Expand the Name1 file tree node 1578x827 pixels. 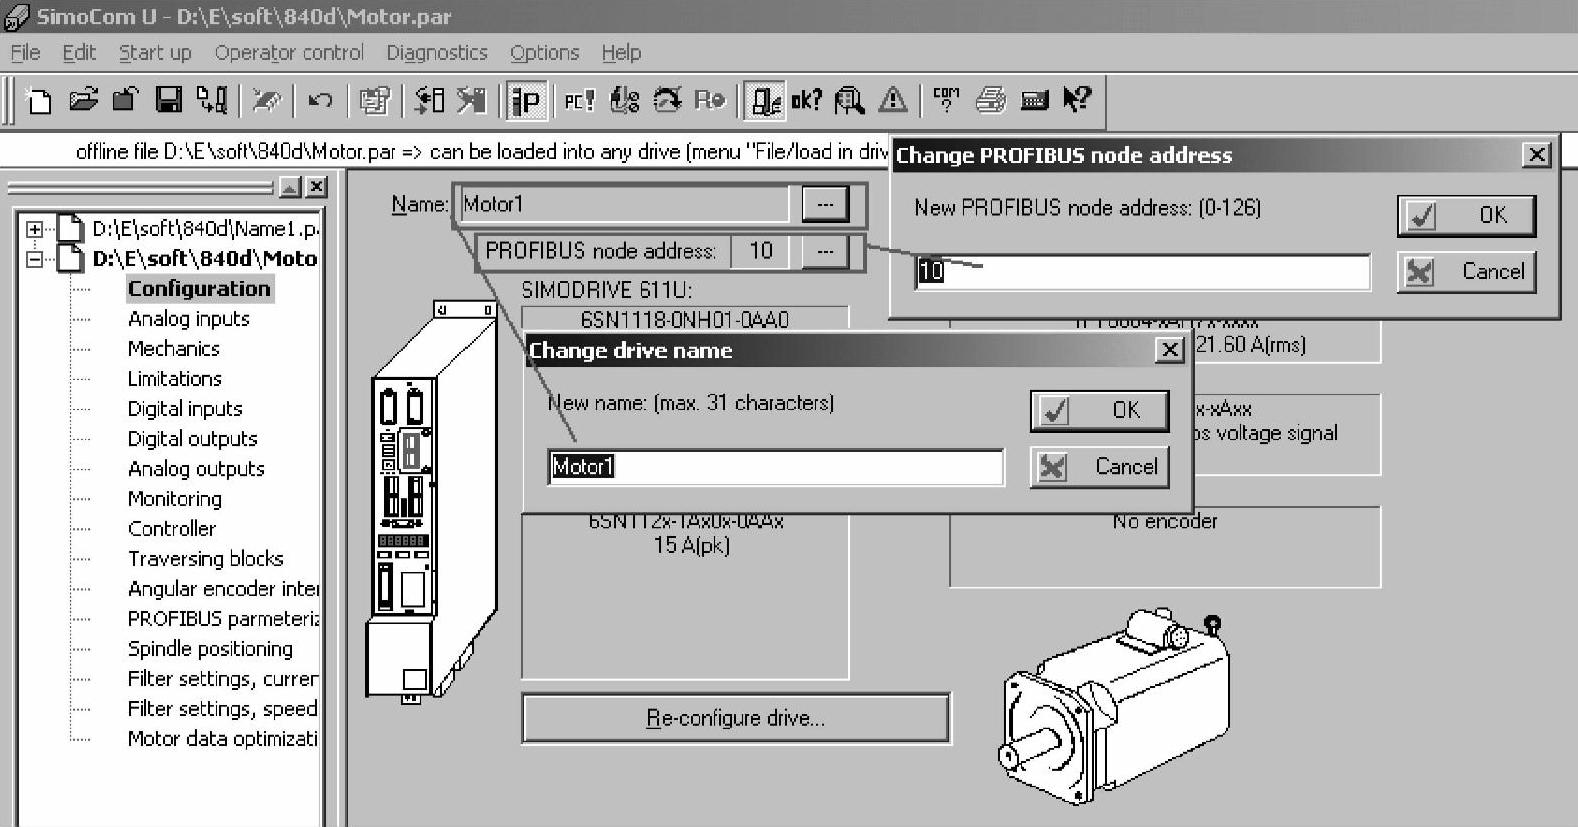[x=35, y=229]
